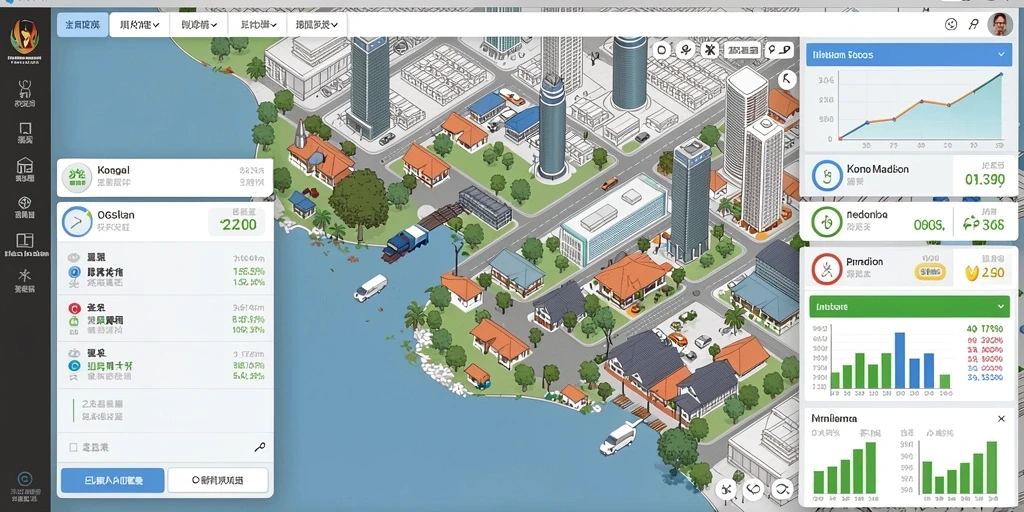Click the blue primary button at panel bottom
This screenshot has height=512, width=1024.
(112, 480)
